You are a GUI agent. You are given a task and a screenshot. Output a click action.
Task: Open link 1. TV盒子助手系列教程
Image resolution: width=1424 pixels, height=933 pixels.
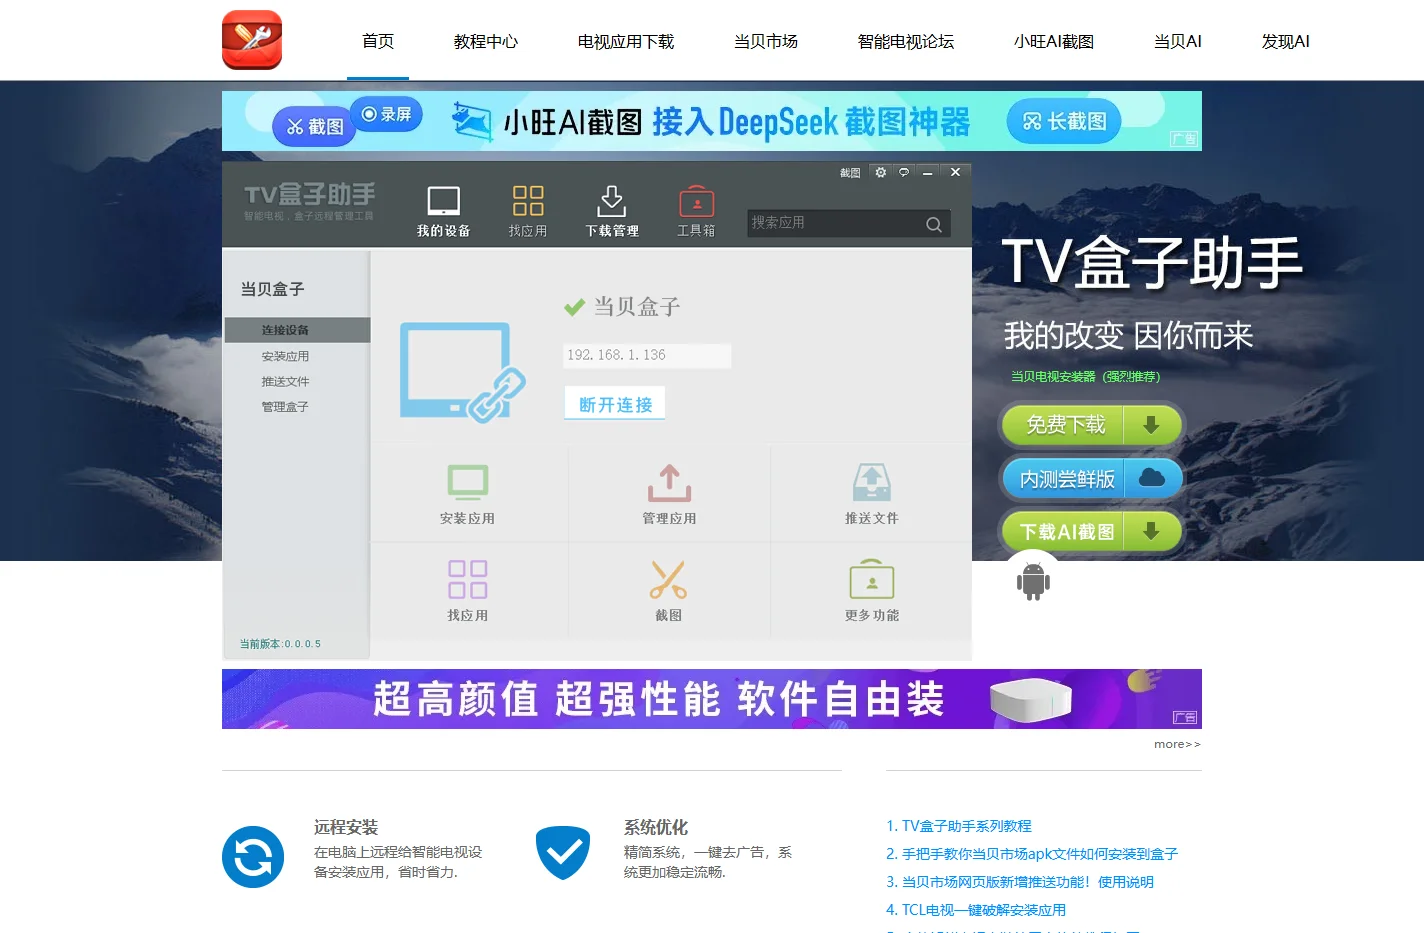[959, 826]
